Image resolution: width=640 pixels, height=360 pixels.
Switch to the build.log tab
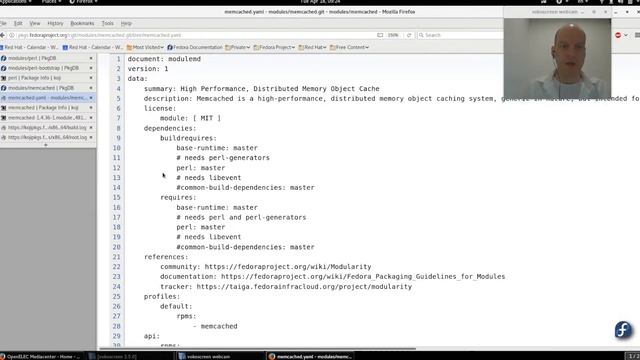(x=43, y=128)
